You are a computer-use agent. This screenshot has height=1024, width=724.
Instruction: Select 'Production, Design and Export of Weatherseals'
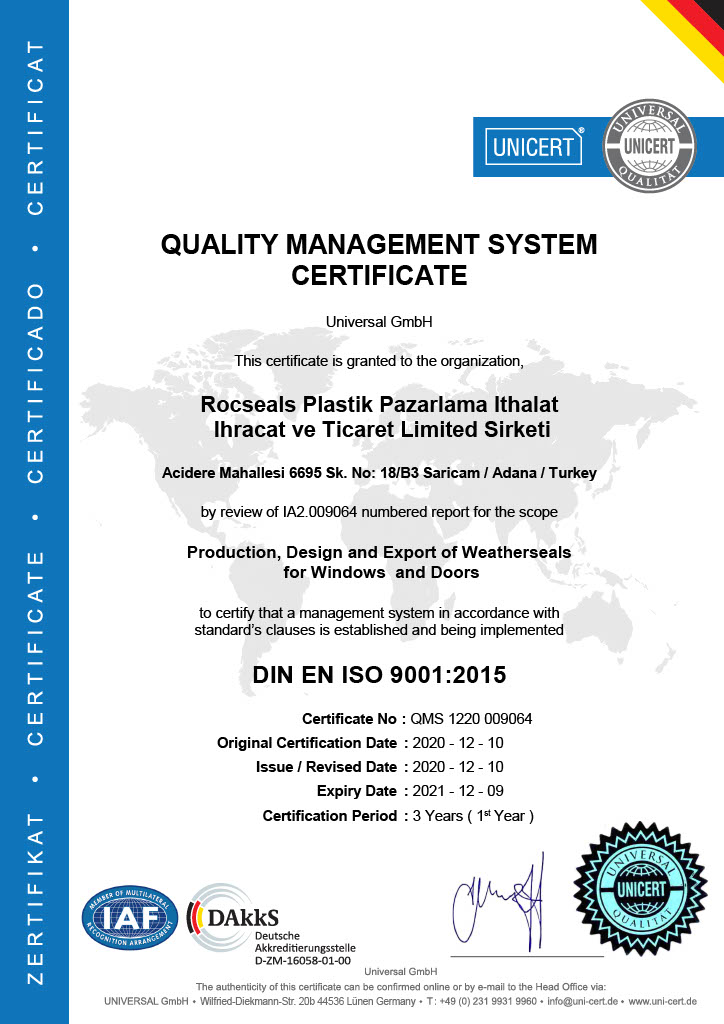[x=379, y=552]
